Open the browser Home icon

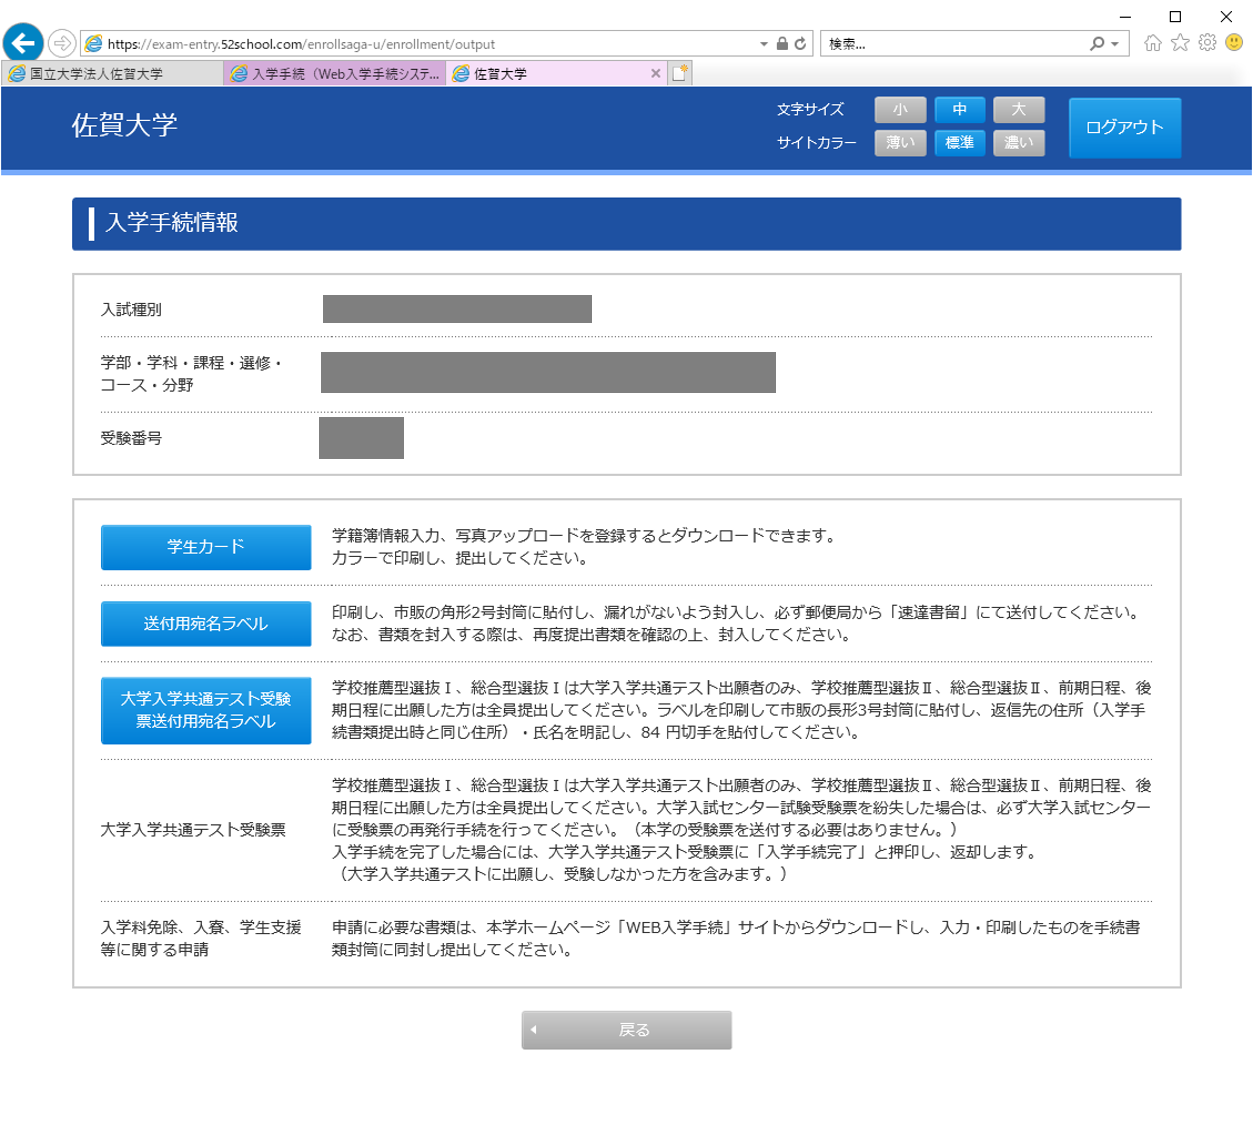[1153, 43]
